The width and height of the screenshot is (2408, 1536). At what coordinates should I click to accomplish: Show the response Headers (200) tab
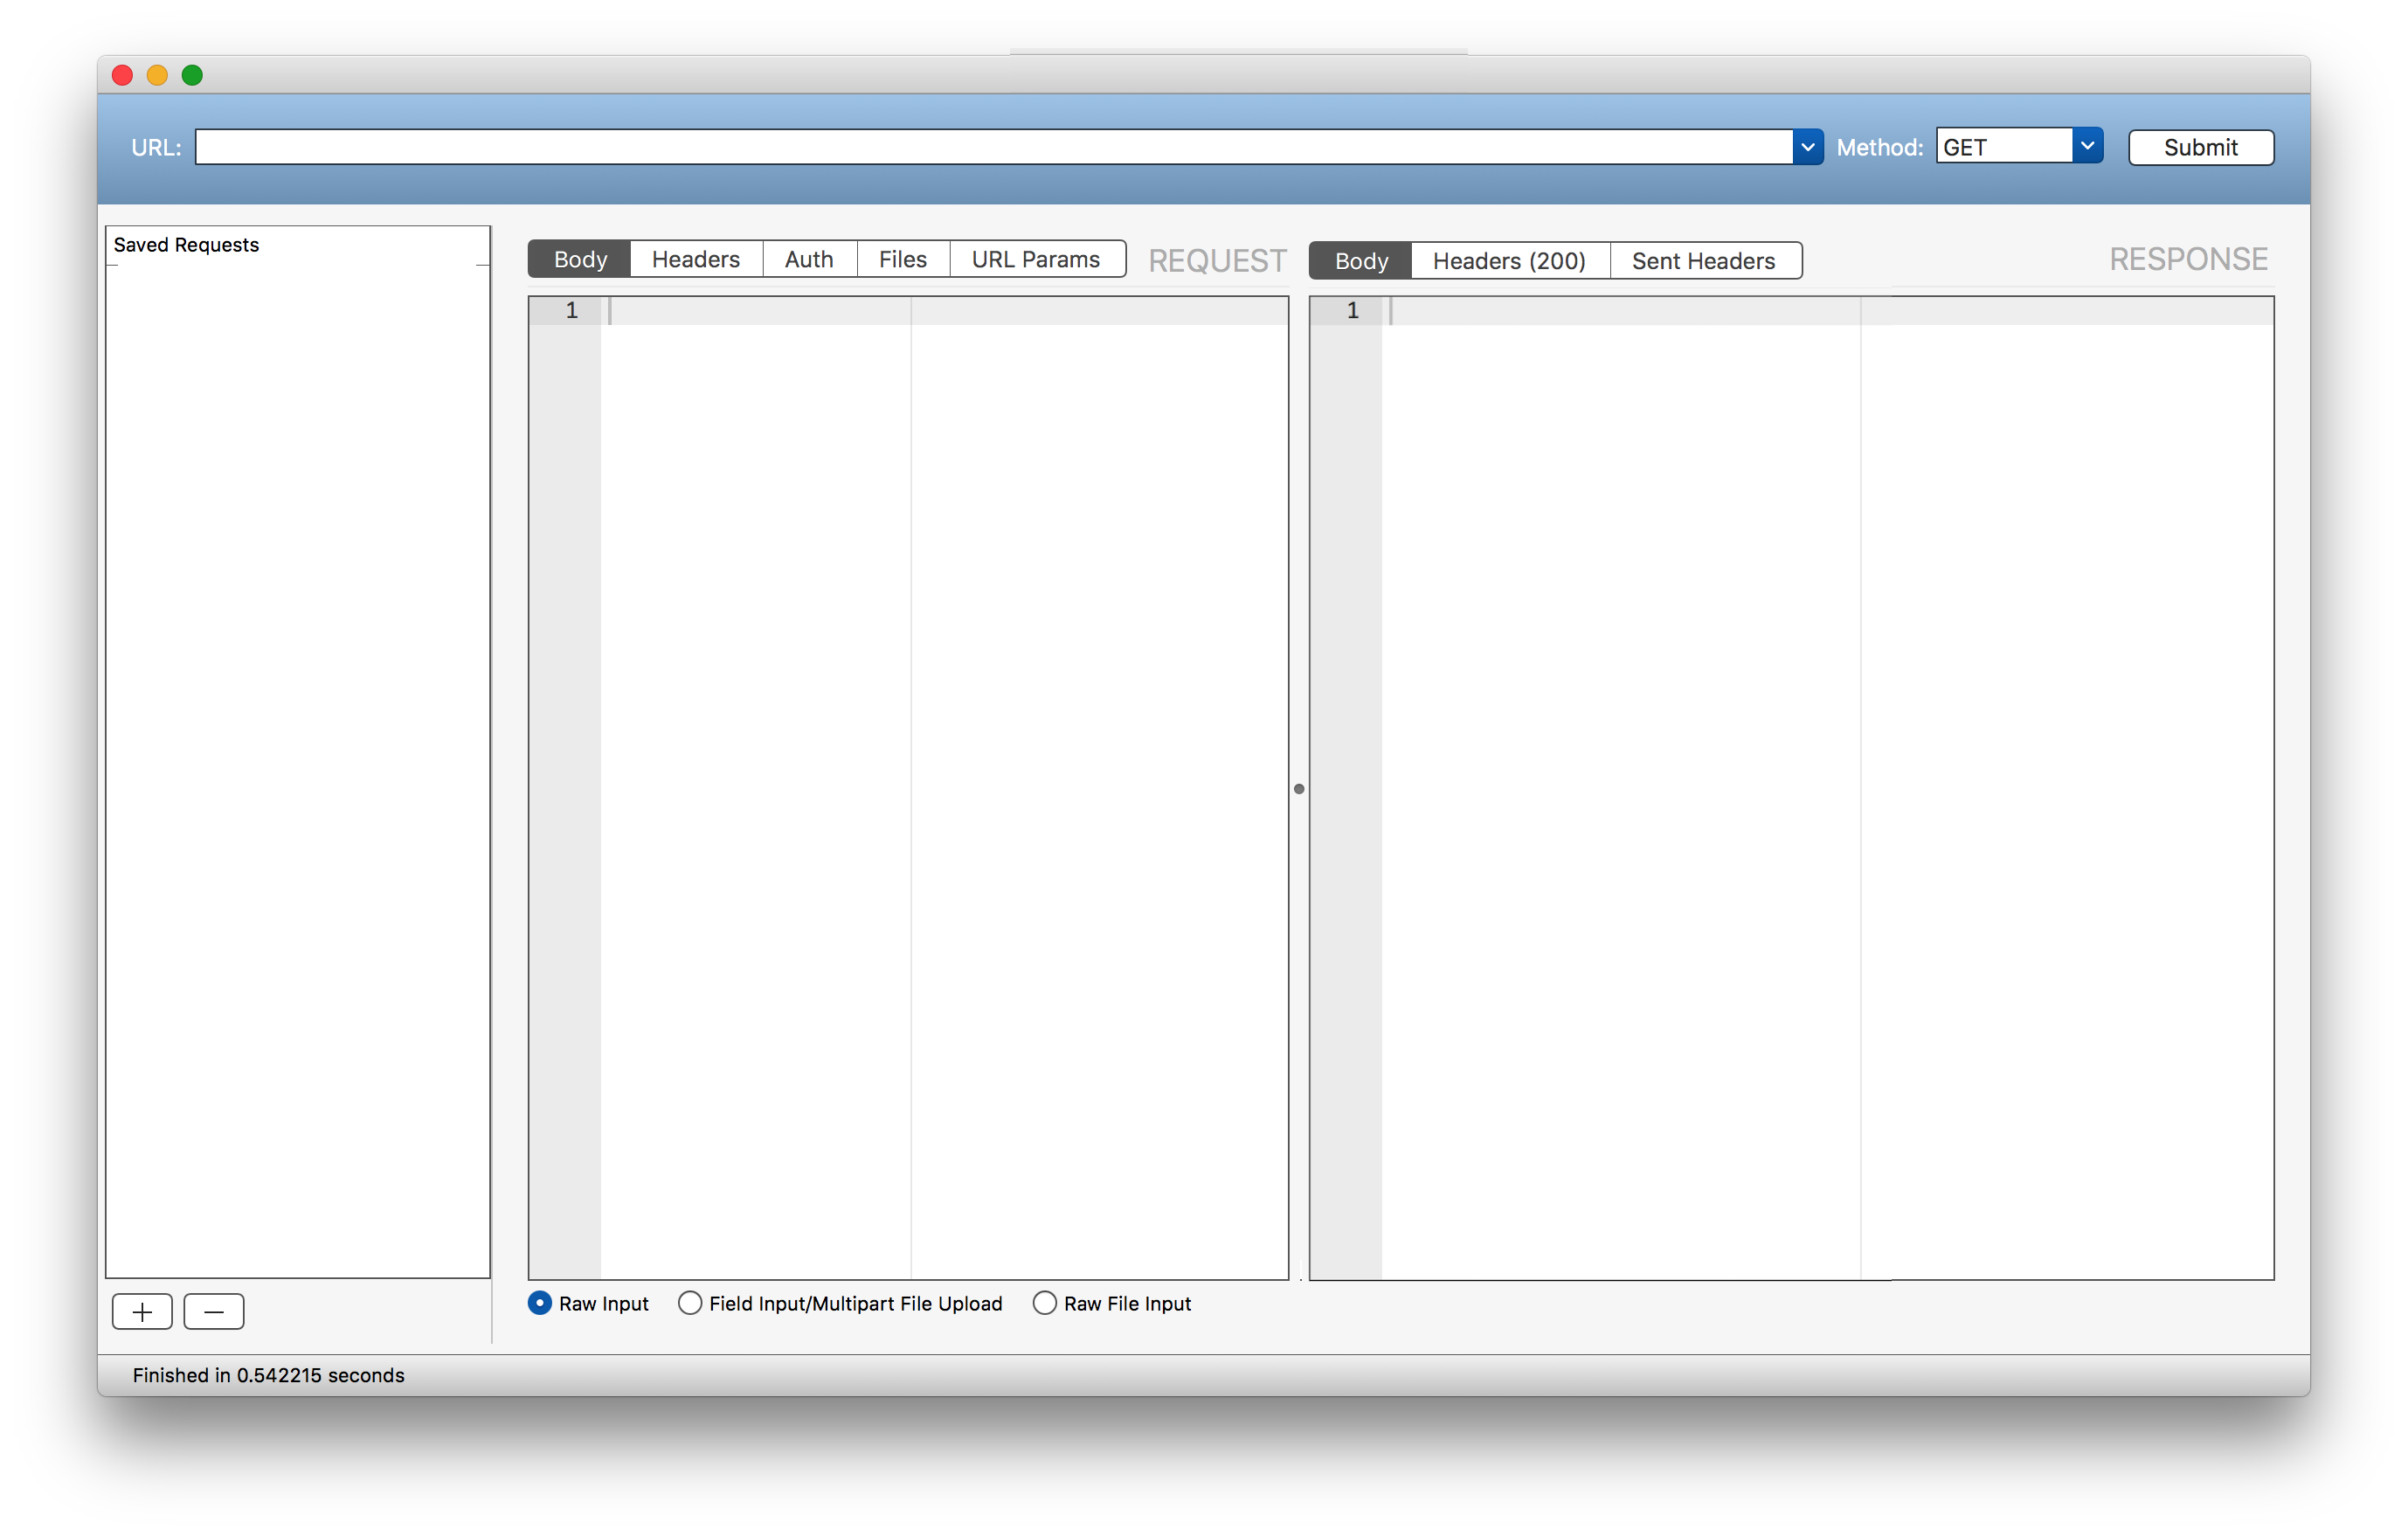(1509, 260)
